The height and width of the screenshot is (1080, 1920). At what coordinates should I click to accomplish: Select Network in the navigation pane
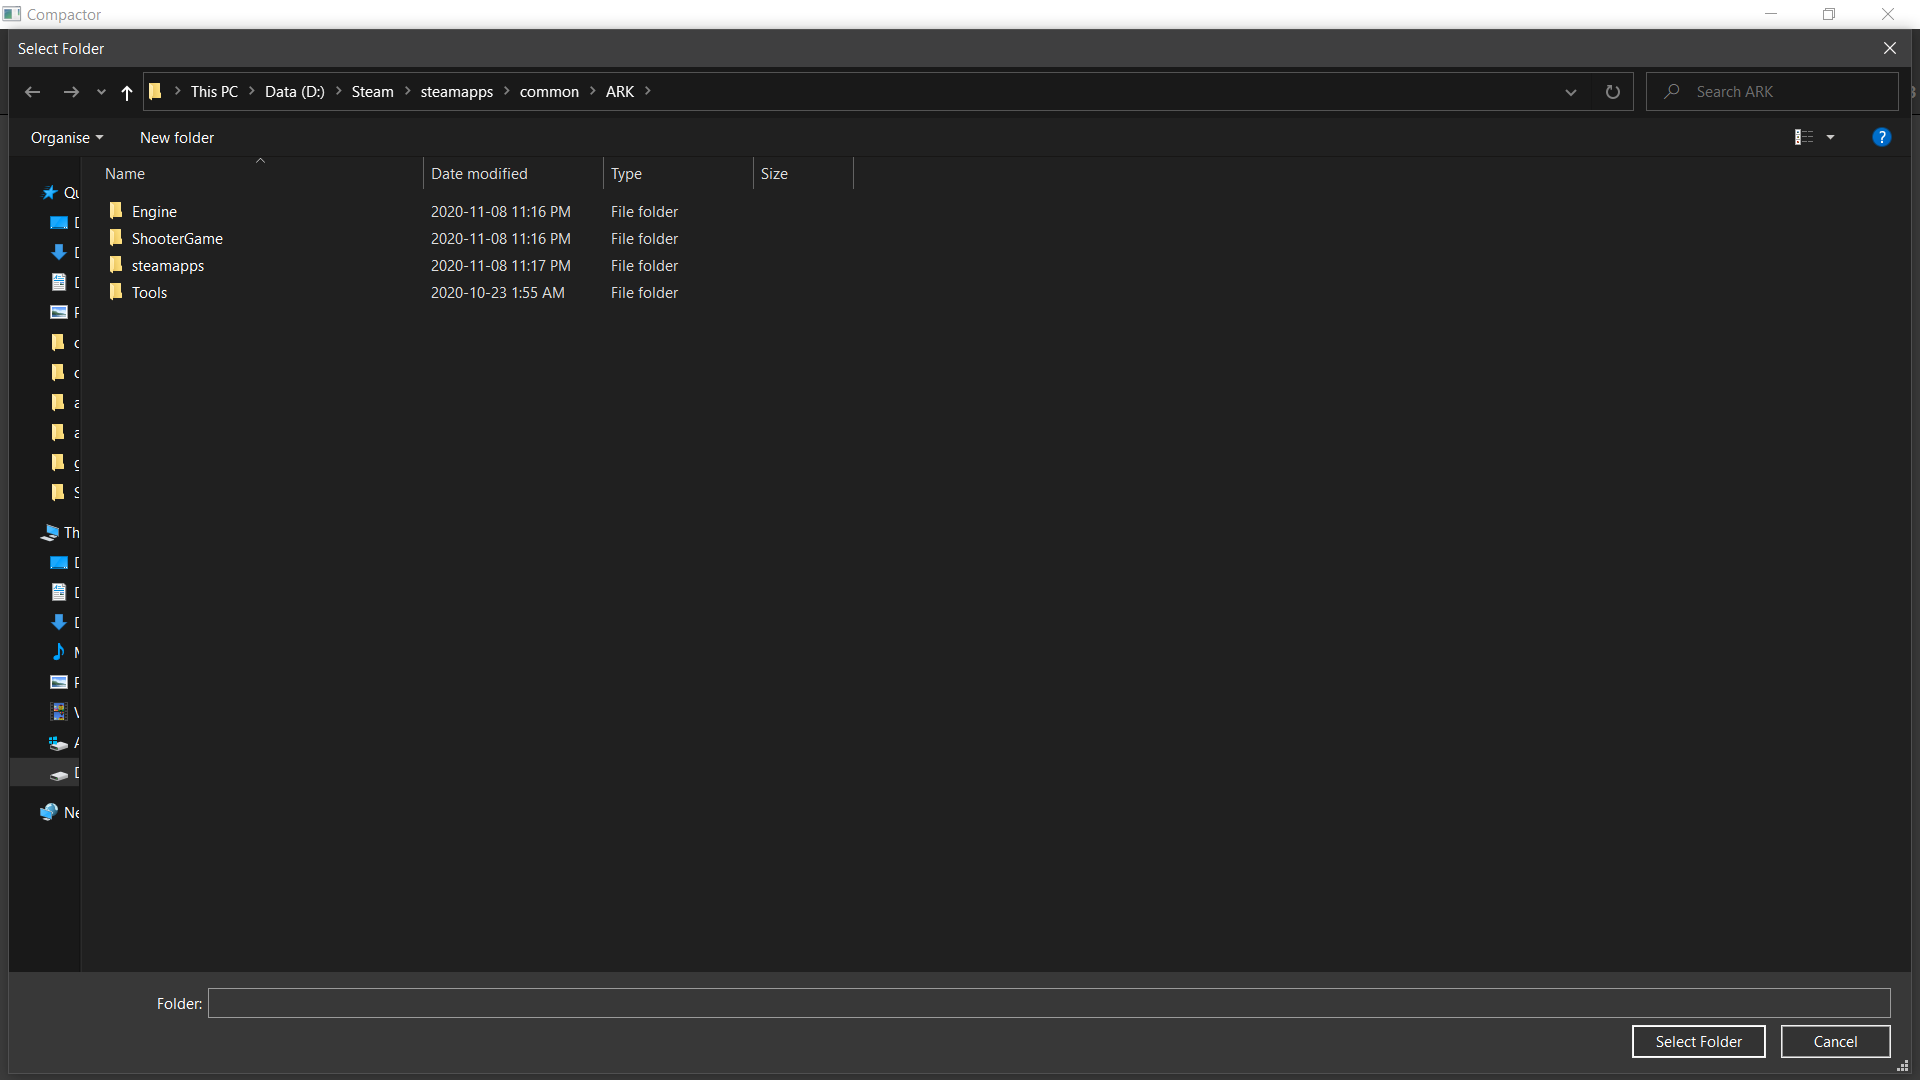[x=60, y=812]
